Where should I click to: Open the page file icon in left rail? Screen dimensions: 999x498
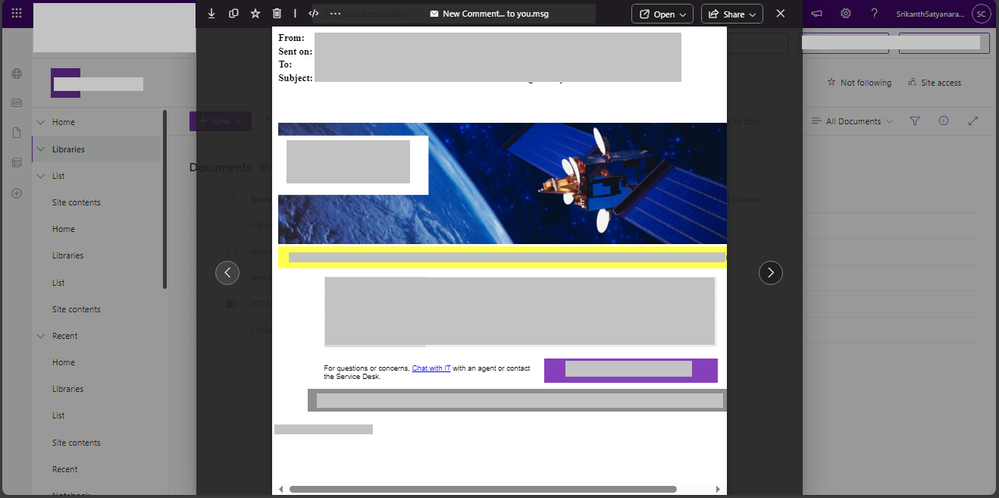pyautogui.click(x=17, y=132)
